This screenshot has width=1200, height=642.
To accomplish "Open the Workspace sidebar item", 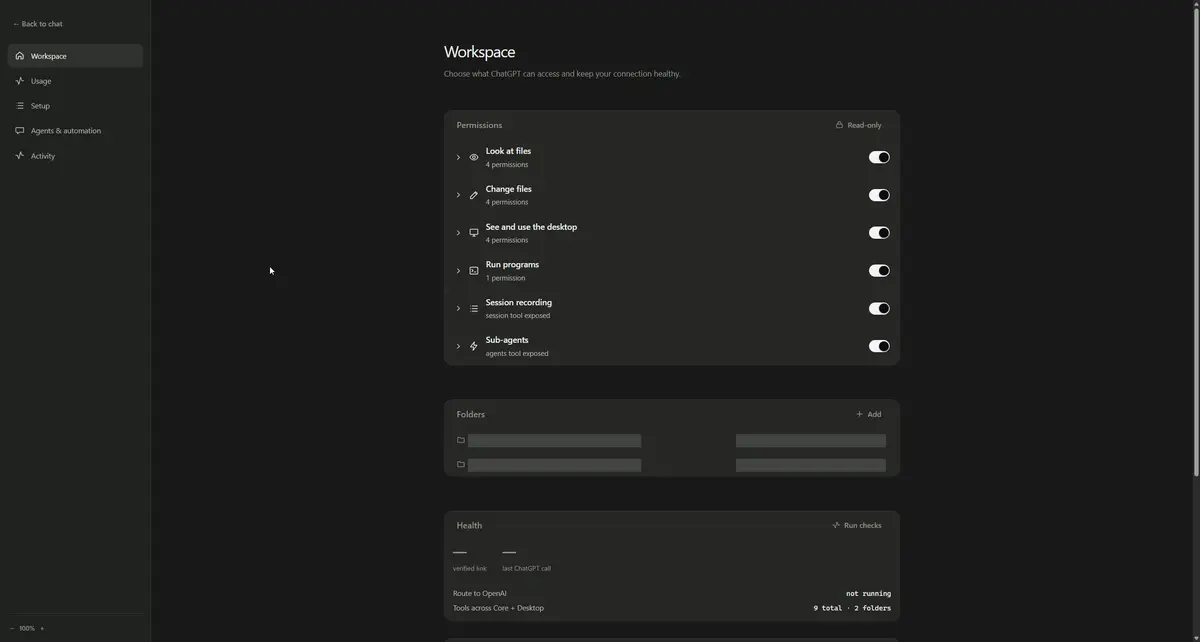I will point(75,56).
